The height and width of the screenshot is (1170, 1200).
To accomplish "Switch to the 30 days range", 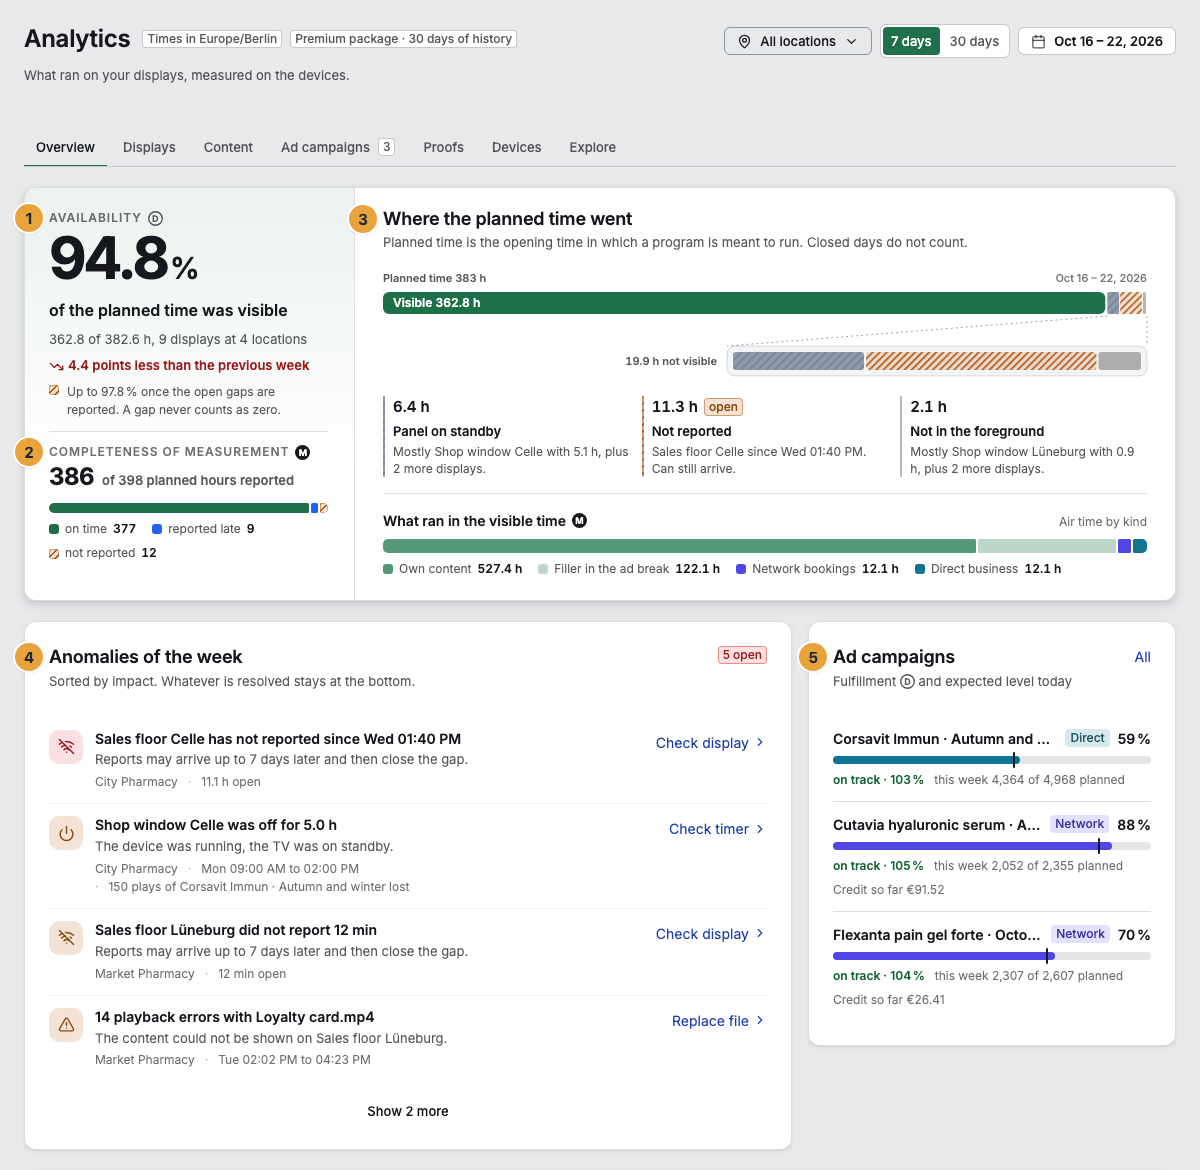I will tap(974, 41).
